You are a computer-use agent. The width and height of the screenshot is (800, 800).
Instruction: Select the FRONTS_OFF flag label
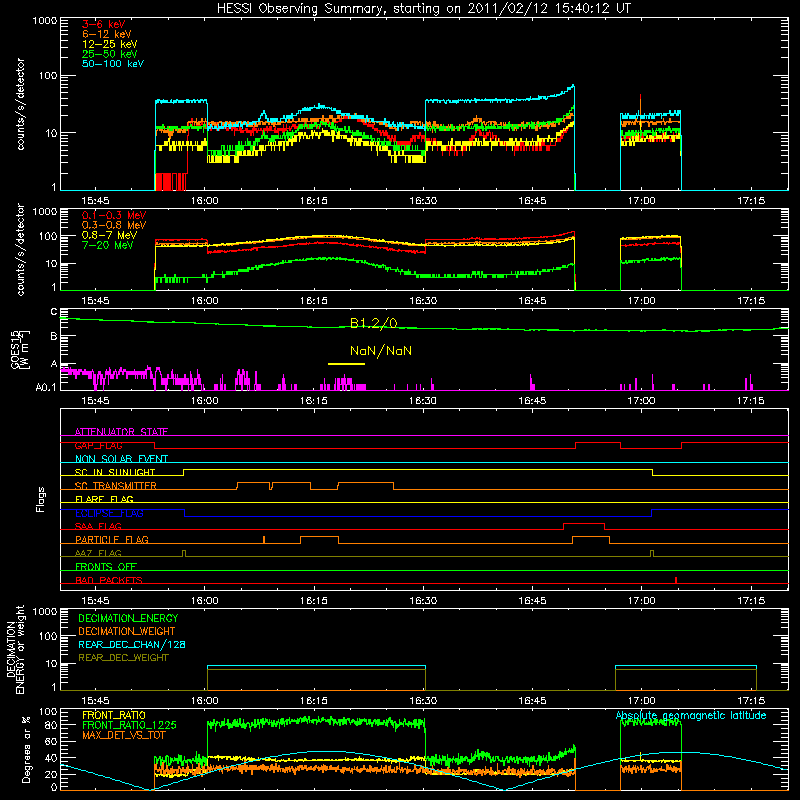click(106, 567)
